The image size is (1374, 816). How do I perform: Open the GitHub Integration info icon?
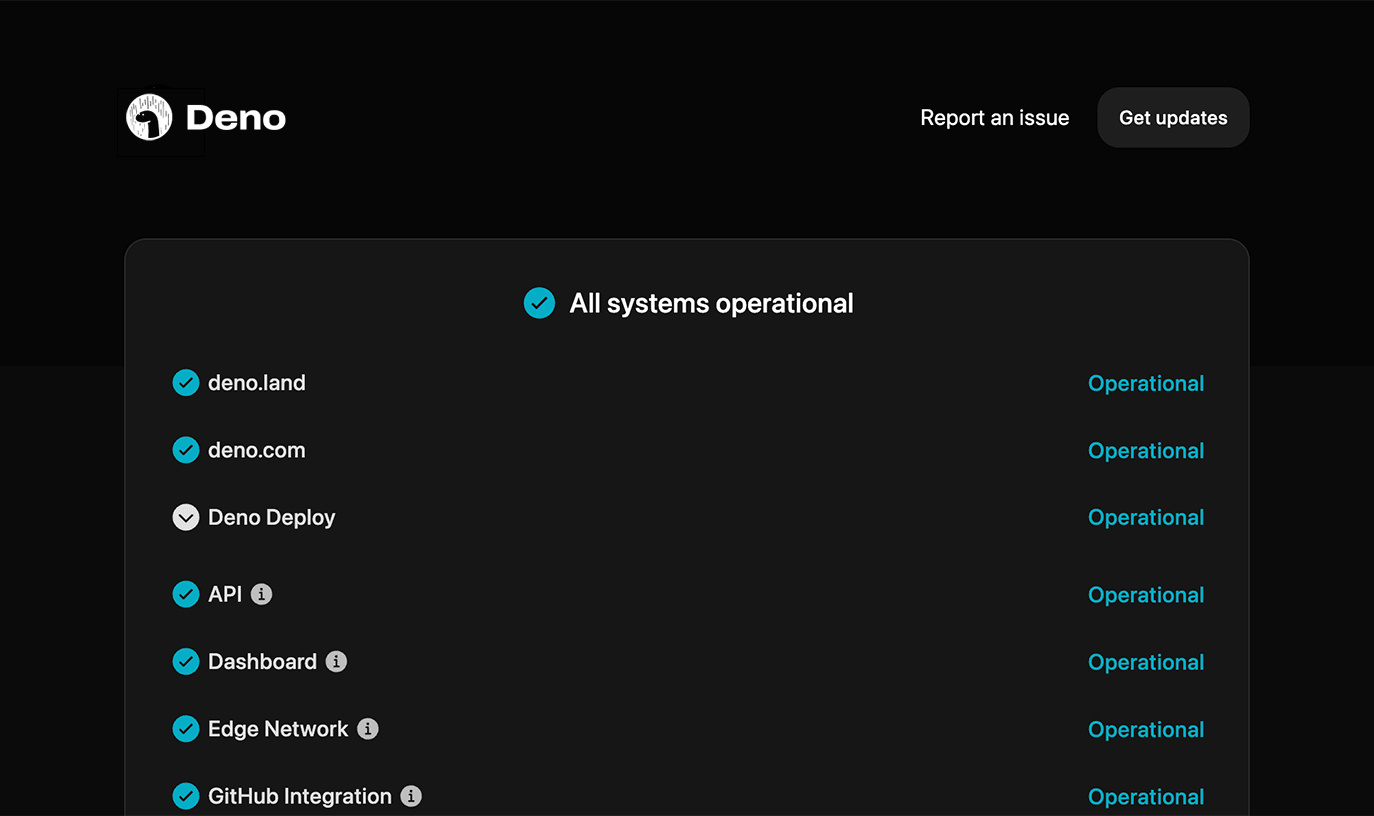coord(411,796)
